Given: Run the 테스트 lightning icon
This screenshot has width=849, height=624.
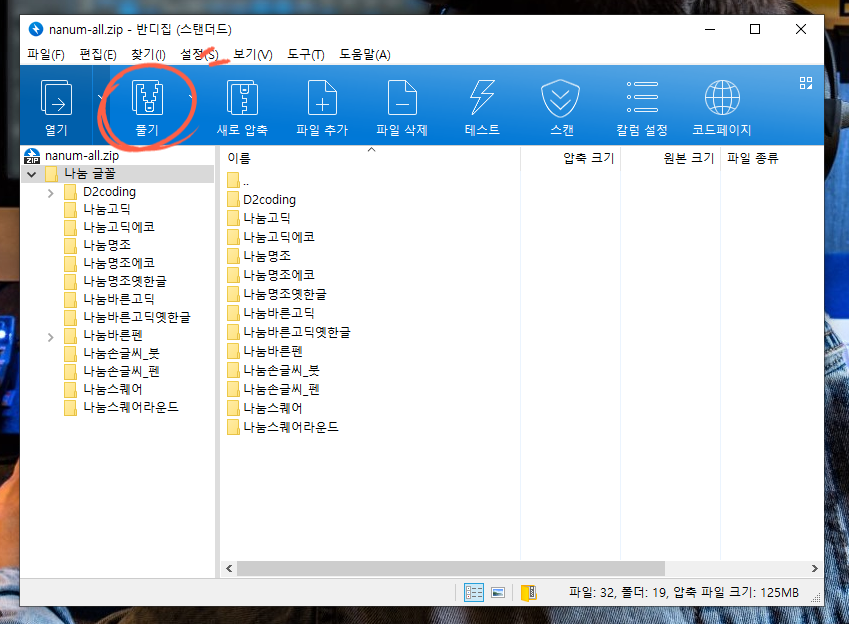Looking at the screenshot, I should click(482, 98).
